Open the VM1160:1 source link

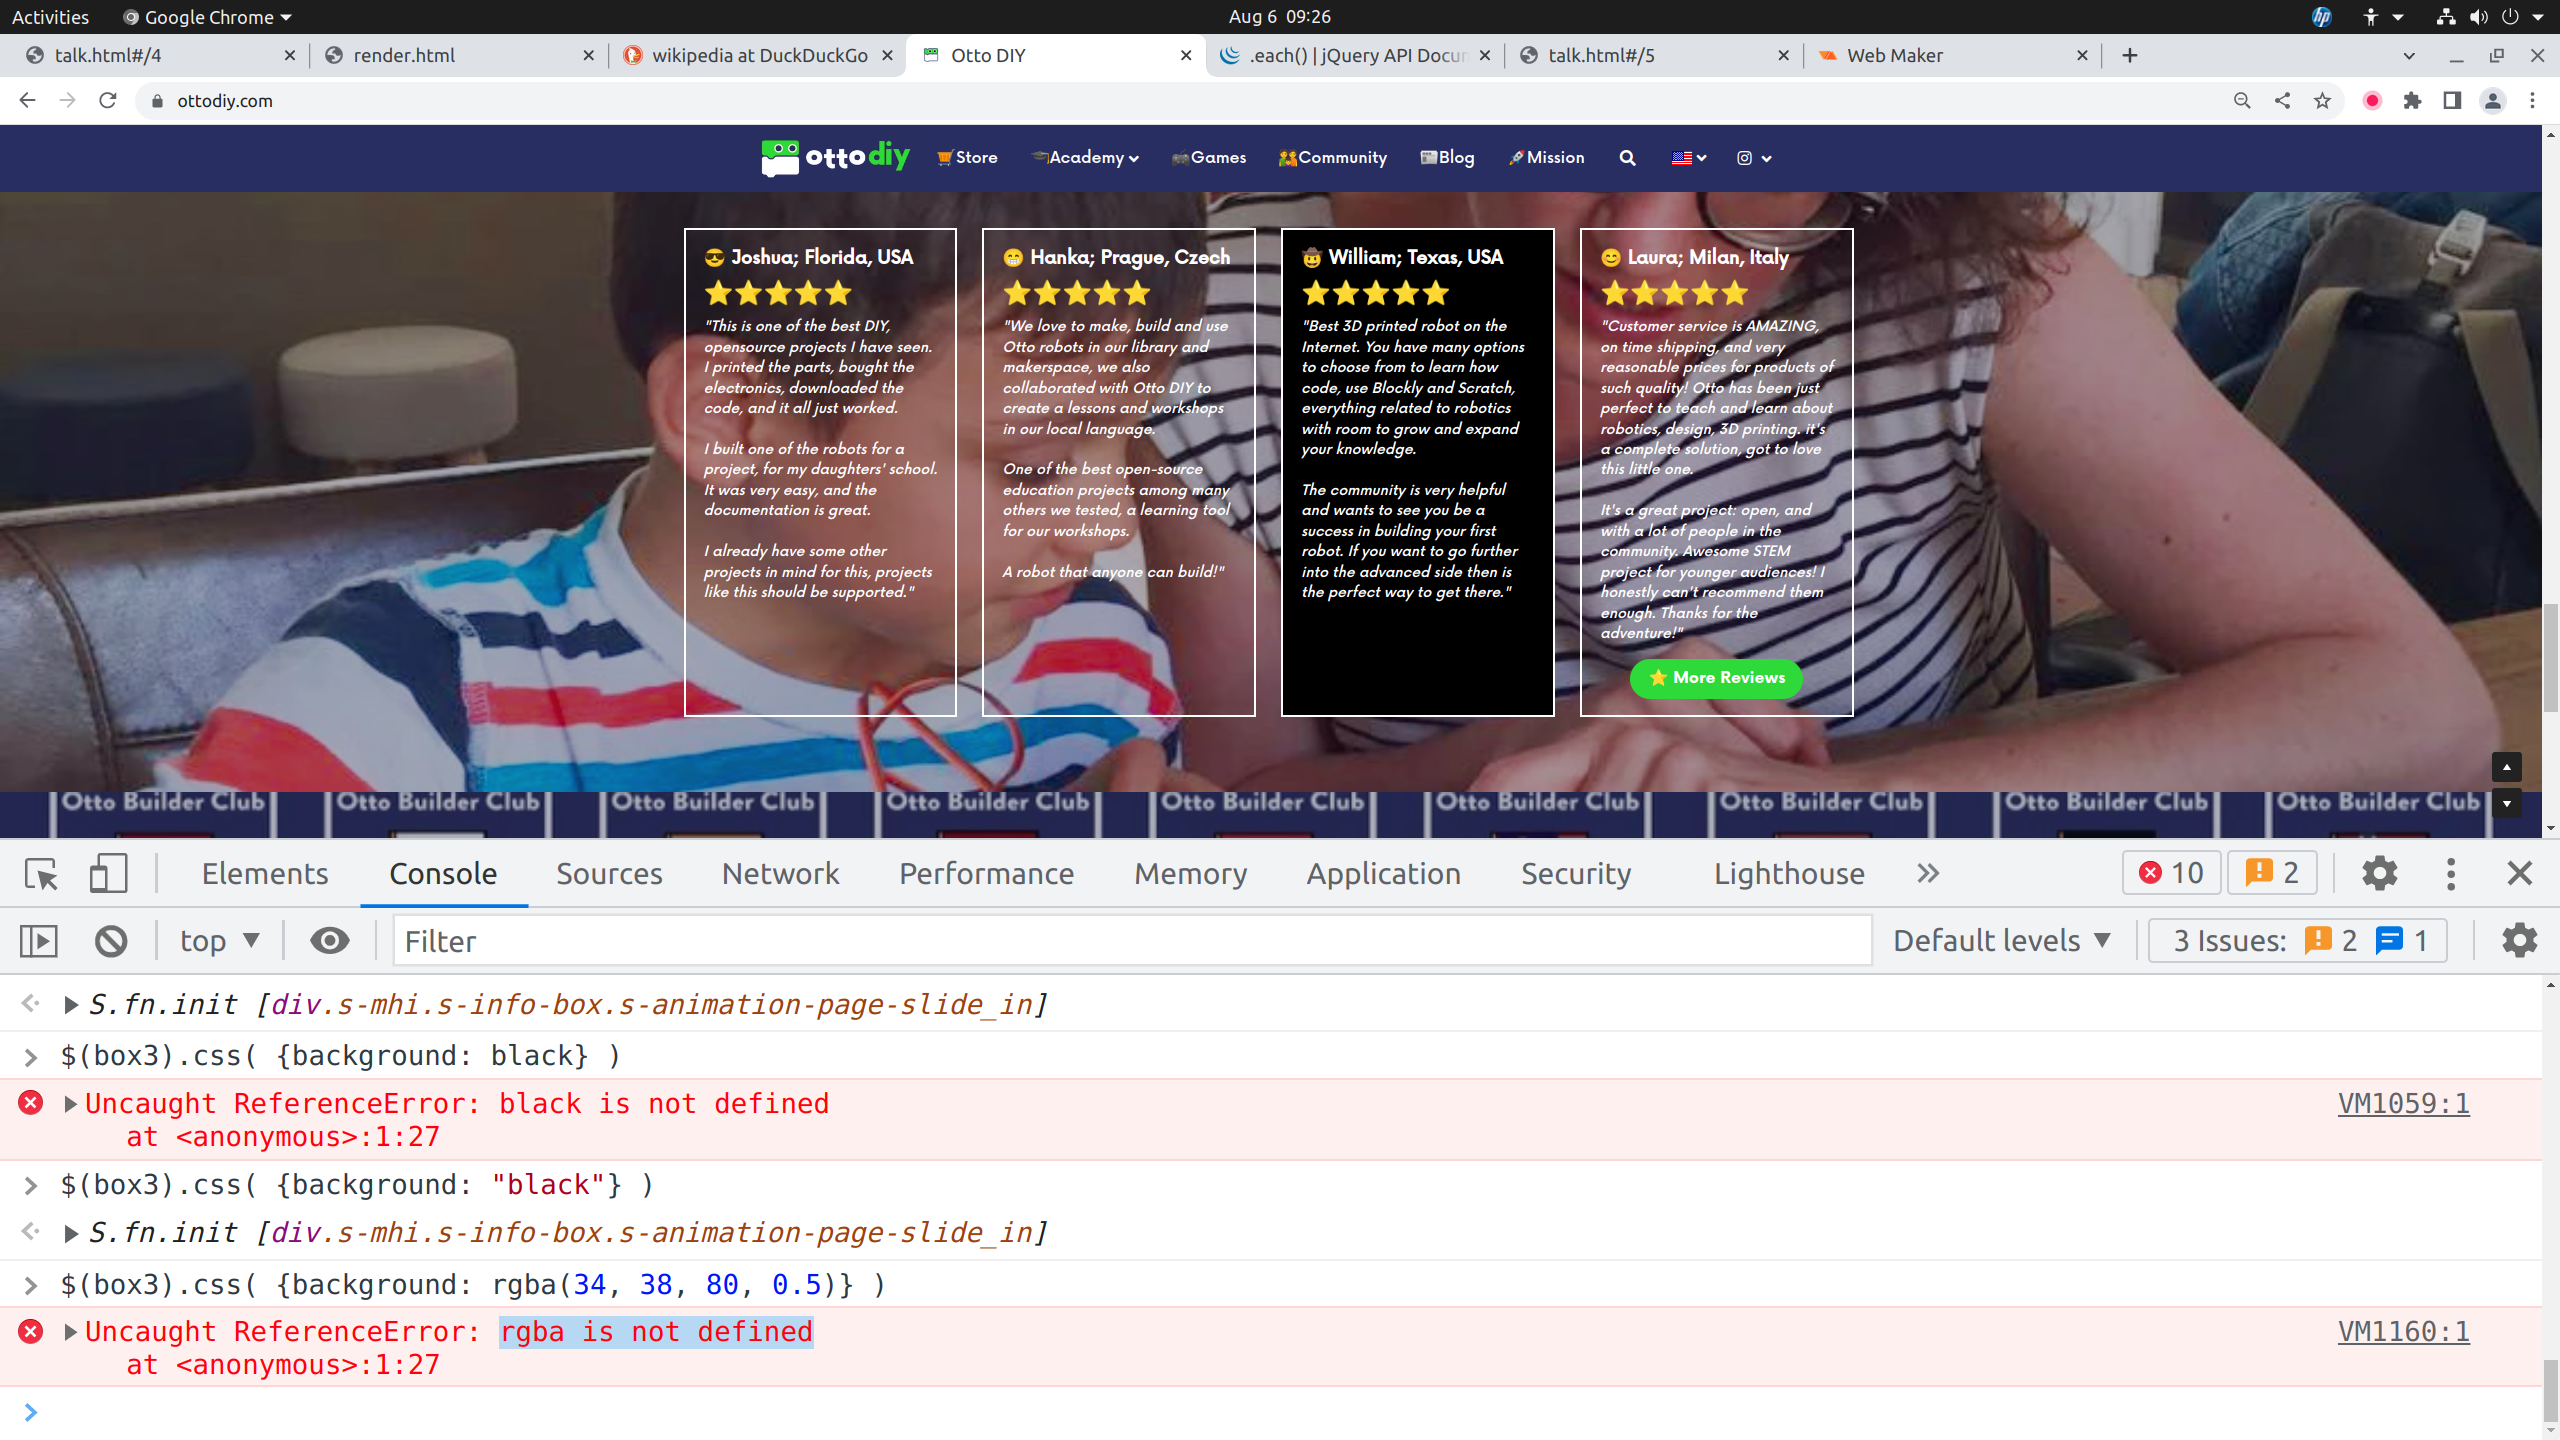pyautogui.click(x=2403, y=1332)
